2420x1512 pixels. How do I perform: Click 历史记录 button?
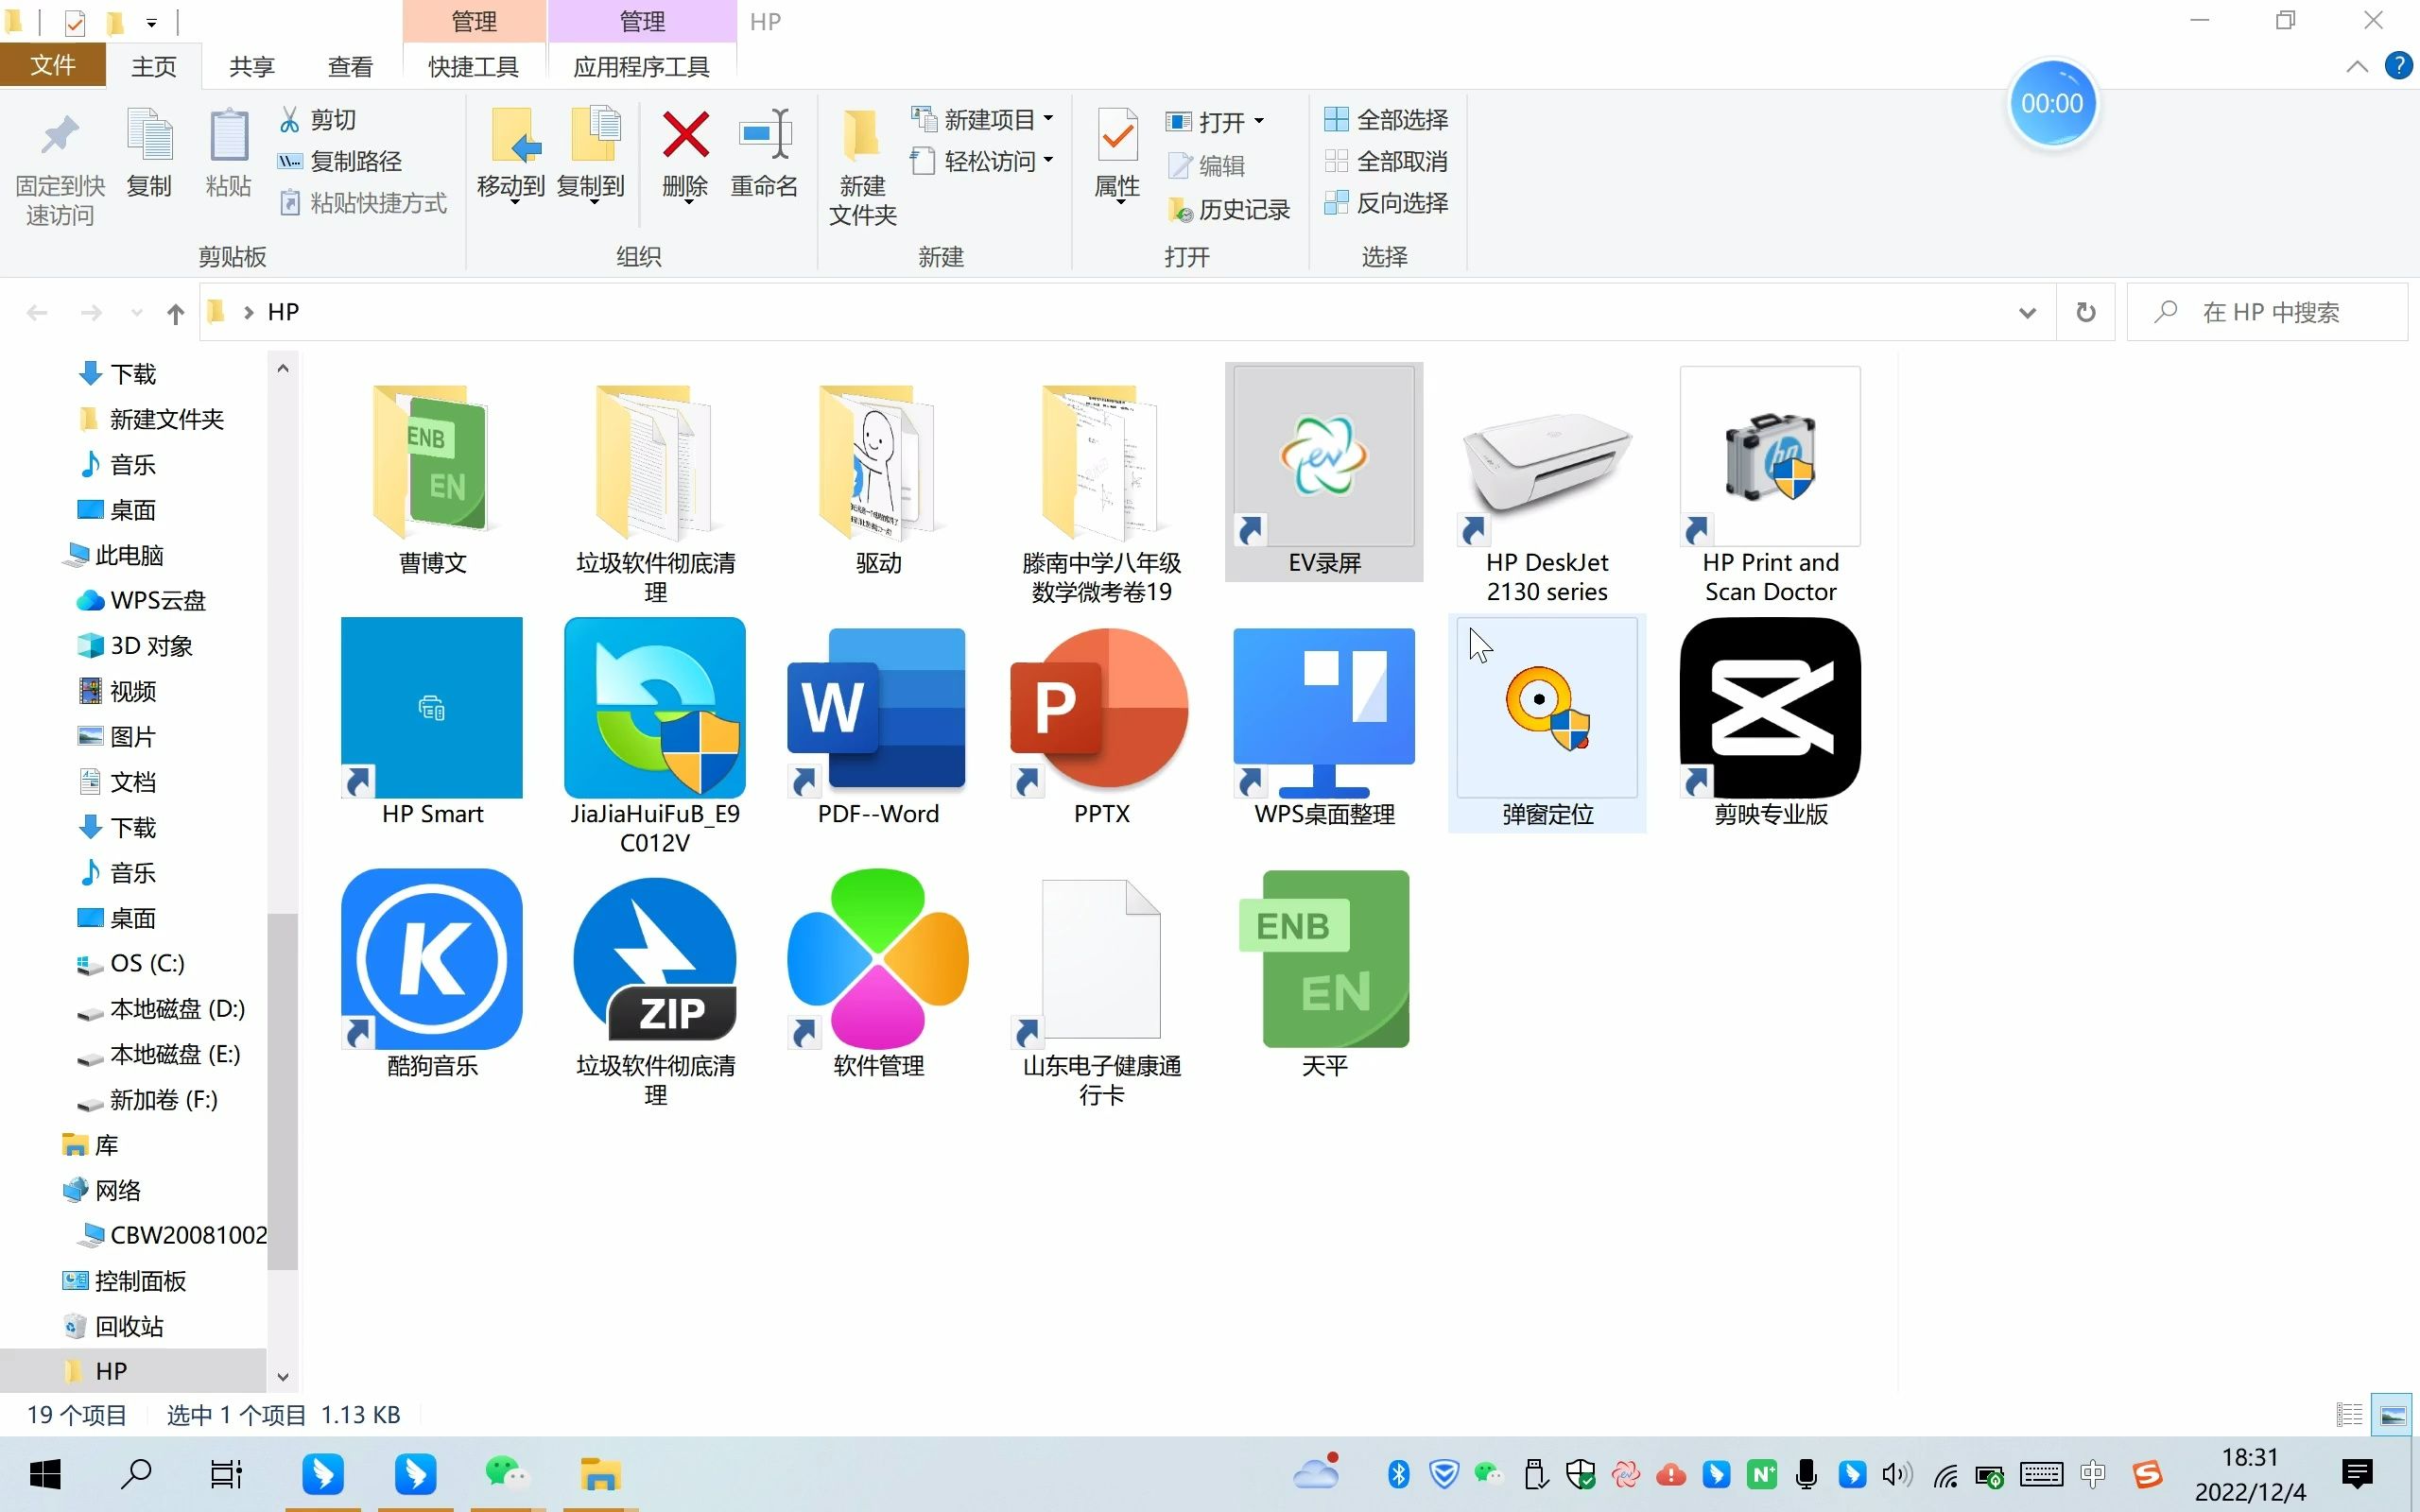[x=1229, y=209]
